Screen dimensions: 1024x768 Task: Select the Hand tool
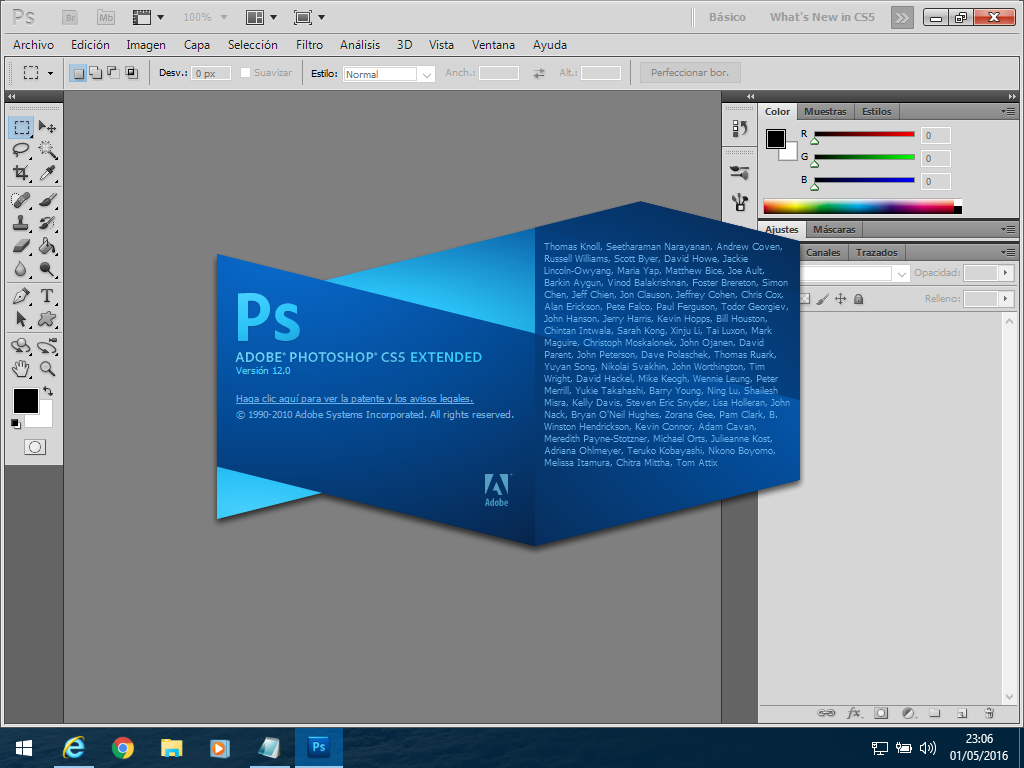21,369
